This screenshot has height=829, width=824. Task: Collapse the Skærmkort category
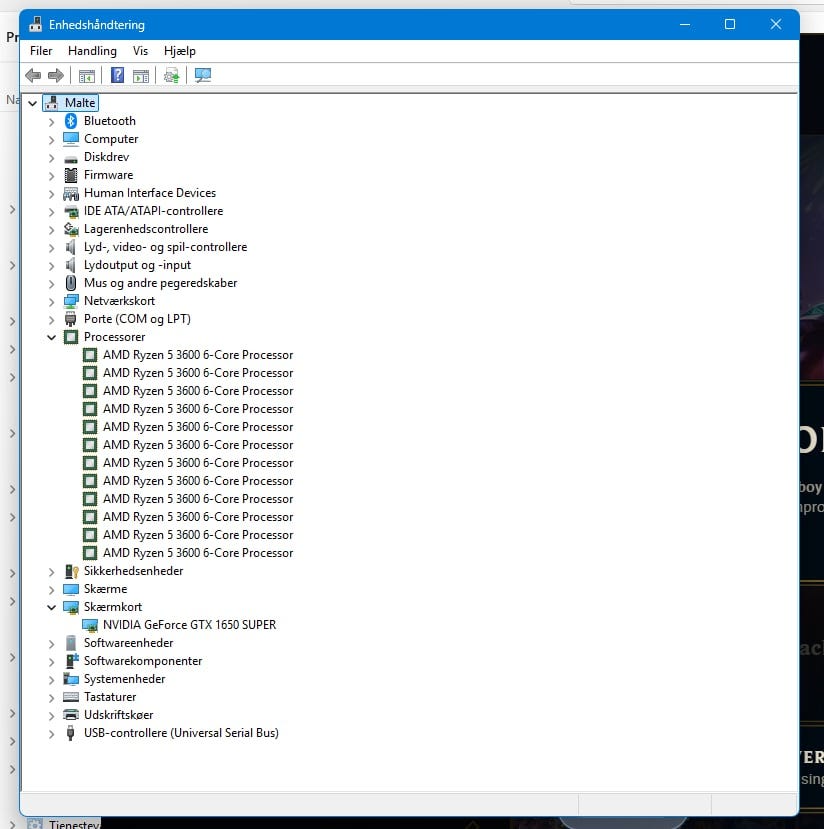[51, 607]
